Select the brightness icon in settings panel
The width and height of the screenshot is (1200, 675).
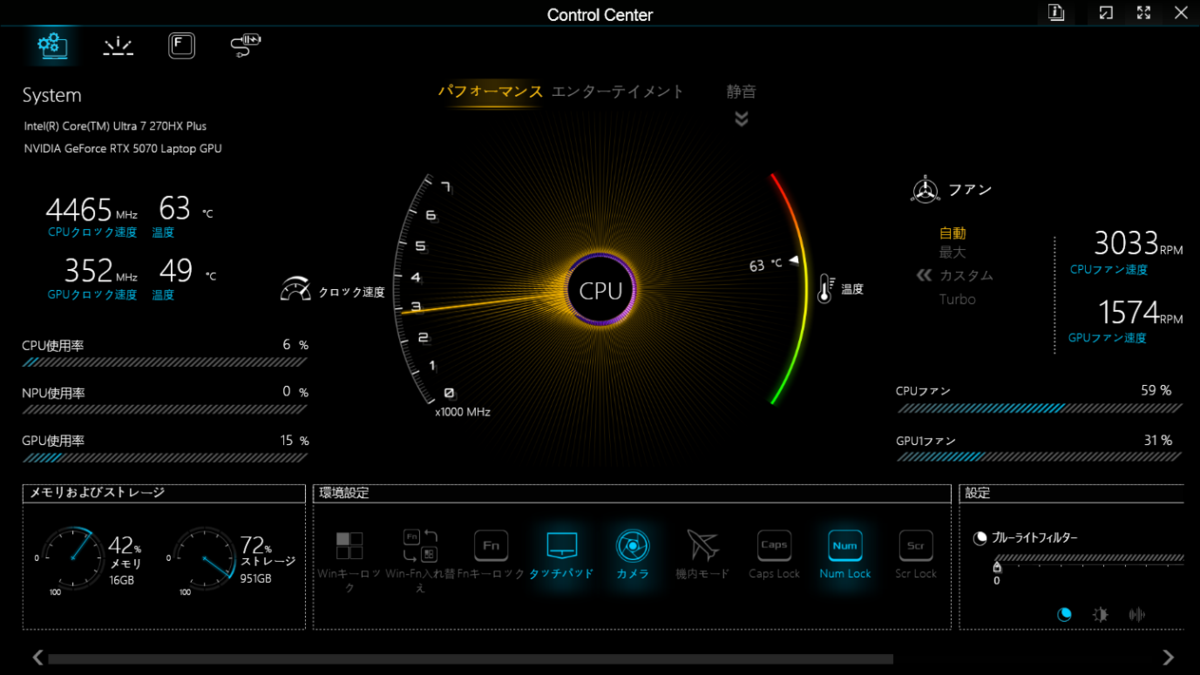1100,615
